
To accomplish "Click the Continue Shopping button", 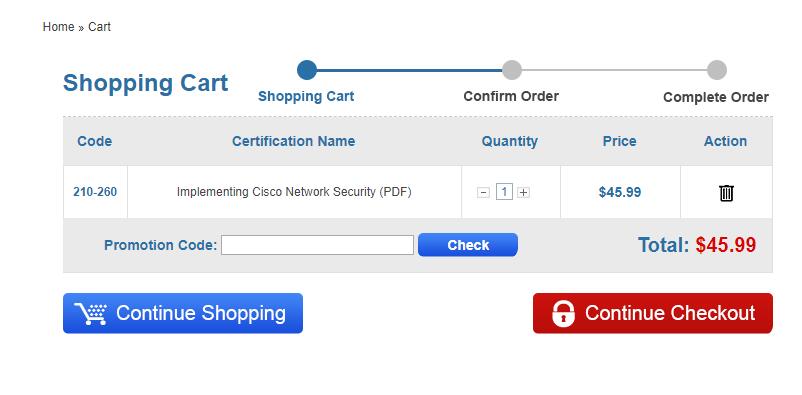I will pyautogui.click(x=183, y=313).
